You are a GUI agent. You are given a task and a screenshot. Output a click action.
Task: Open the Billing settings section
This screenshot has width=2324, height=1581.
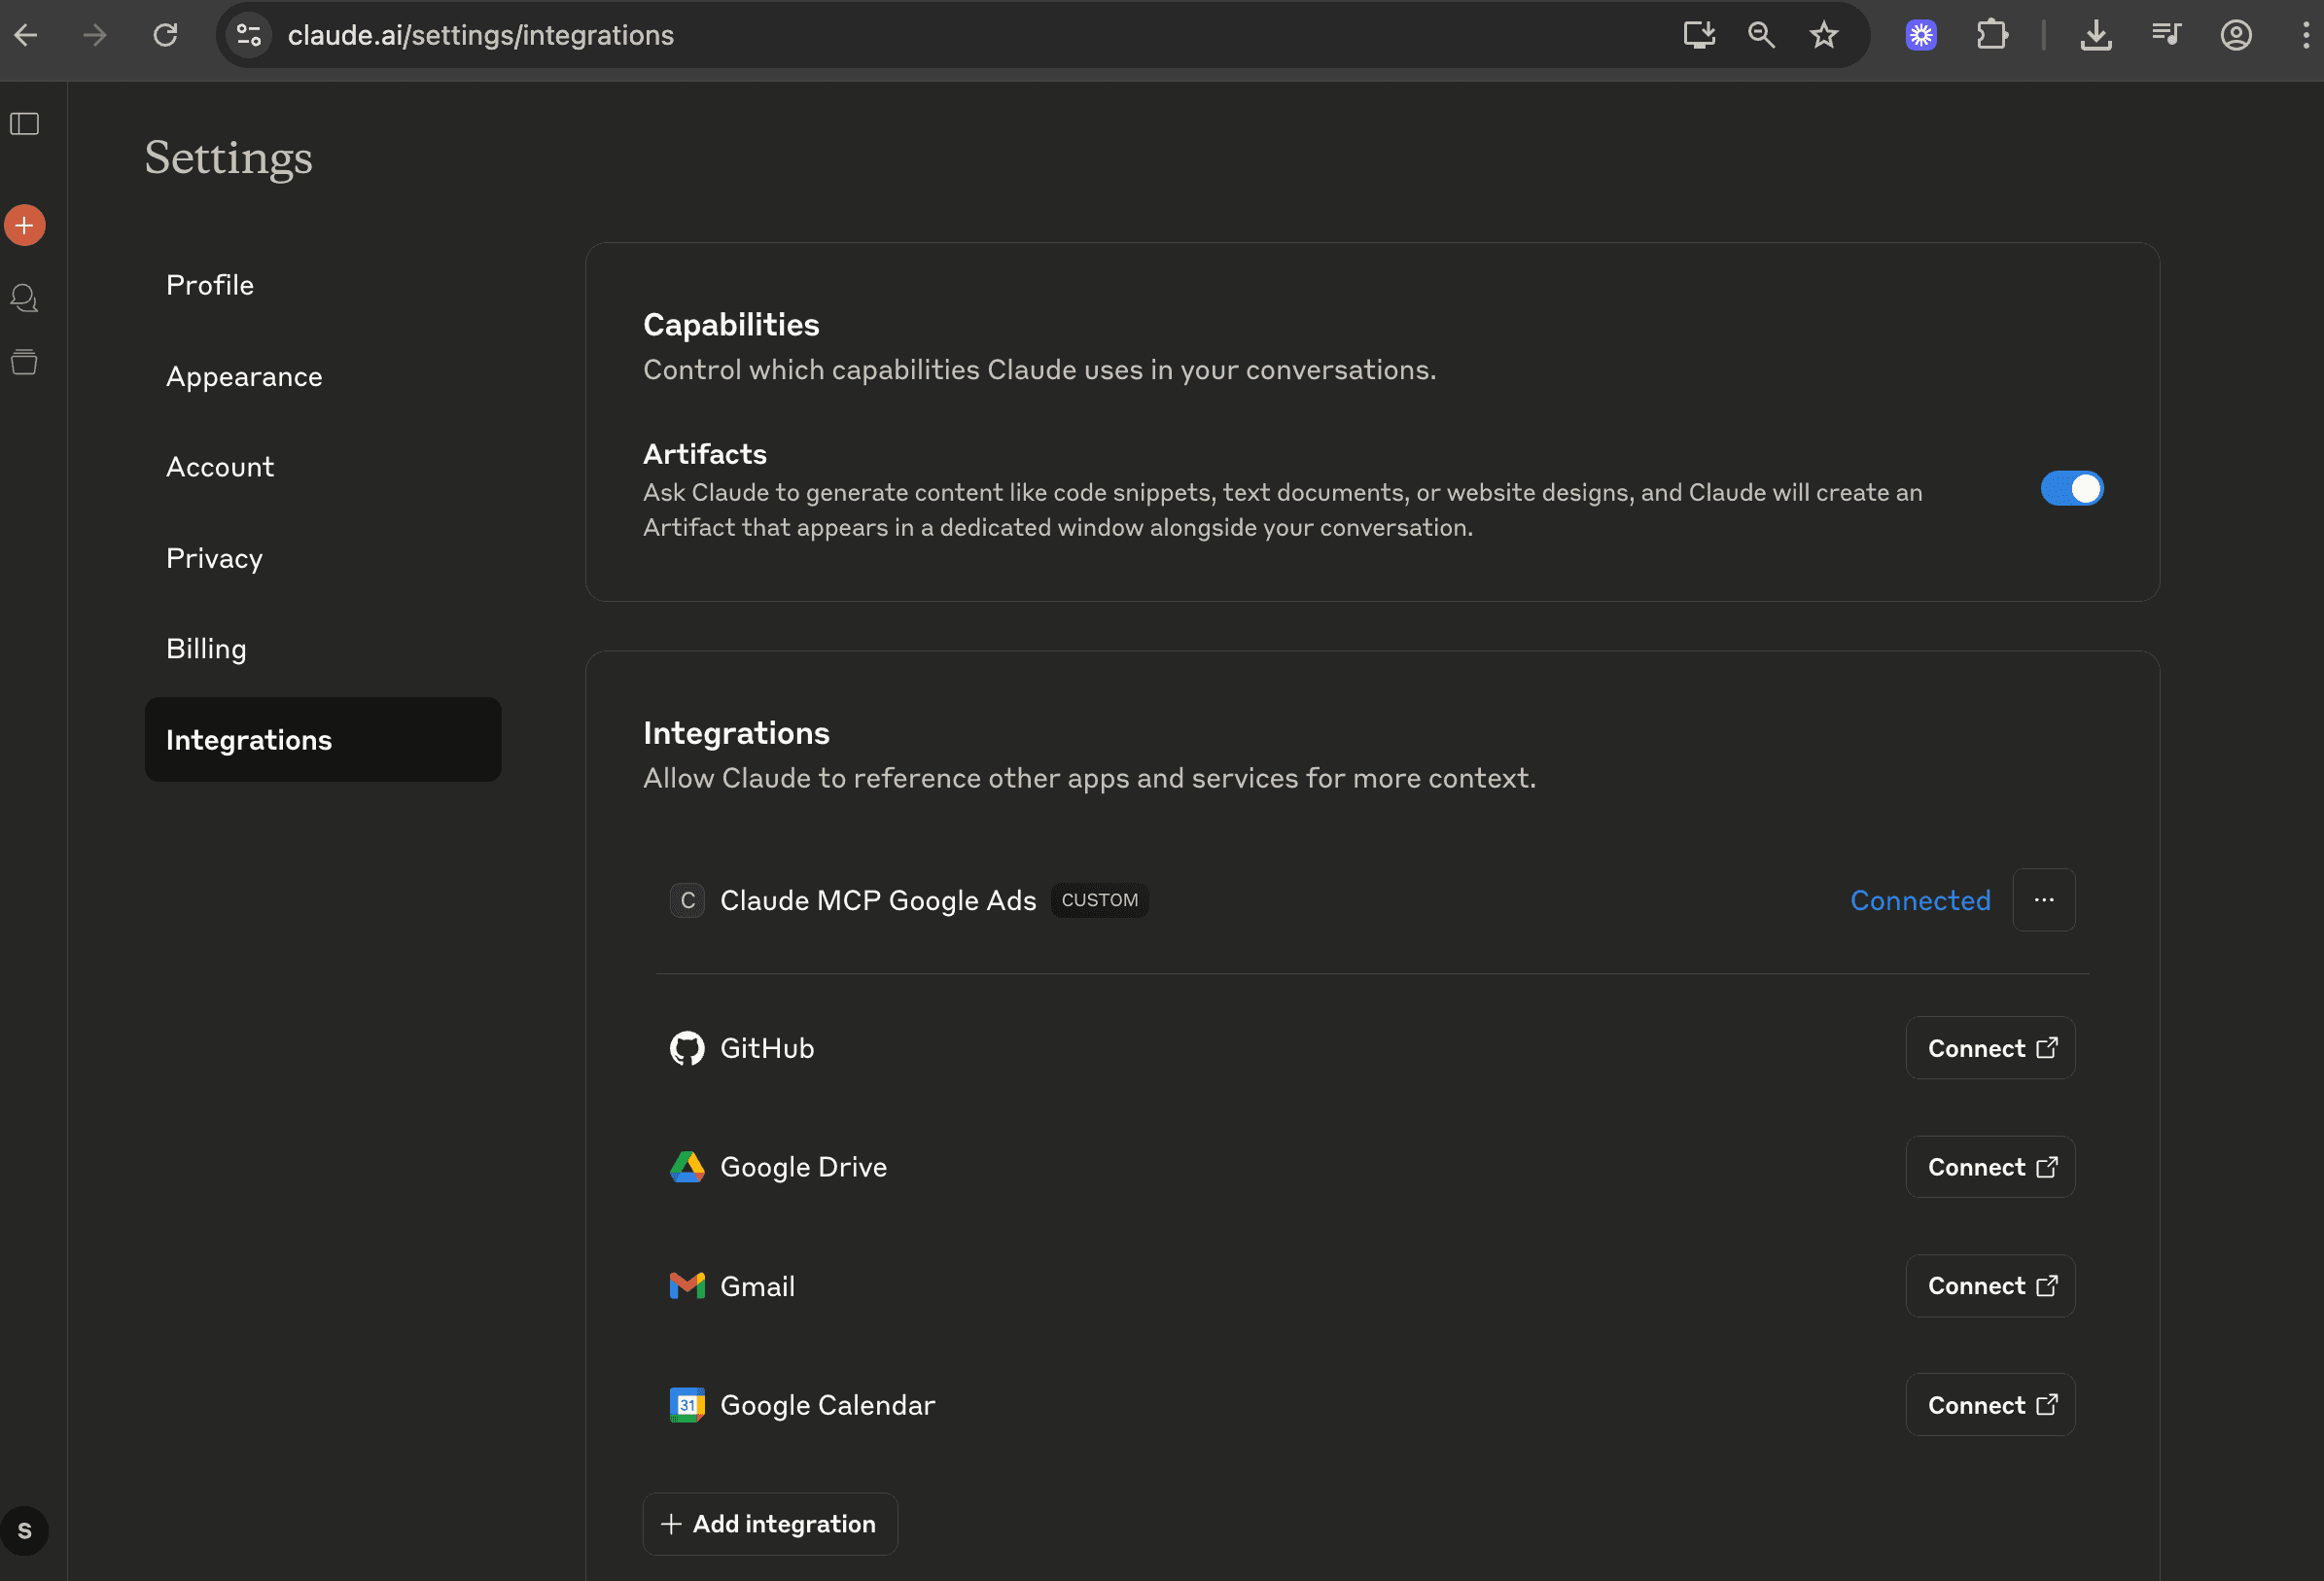(206, 648)
